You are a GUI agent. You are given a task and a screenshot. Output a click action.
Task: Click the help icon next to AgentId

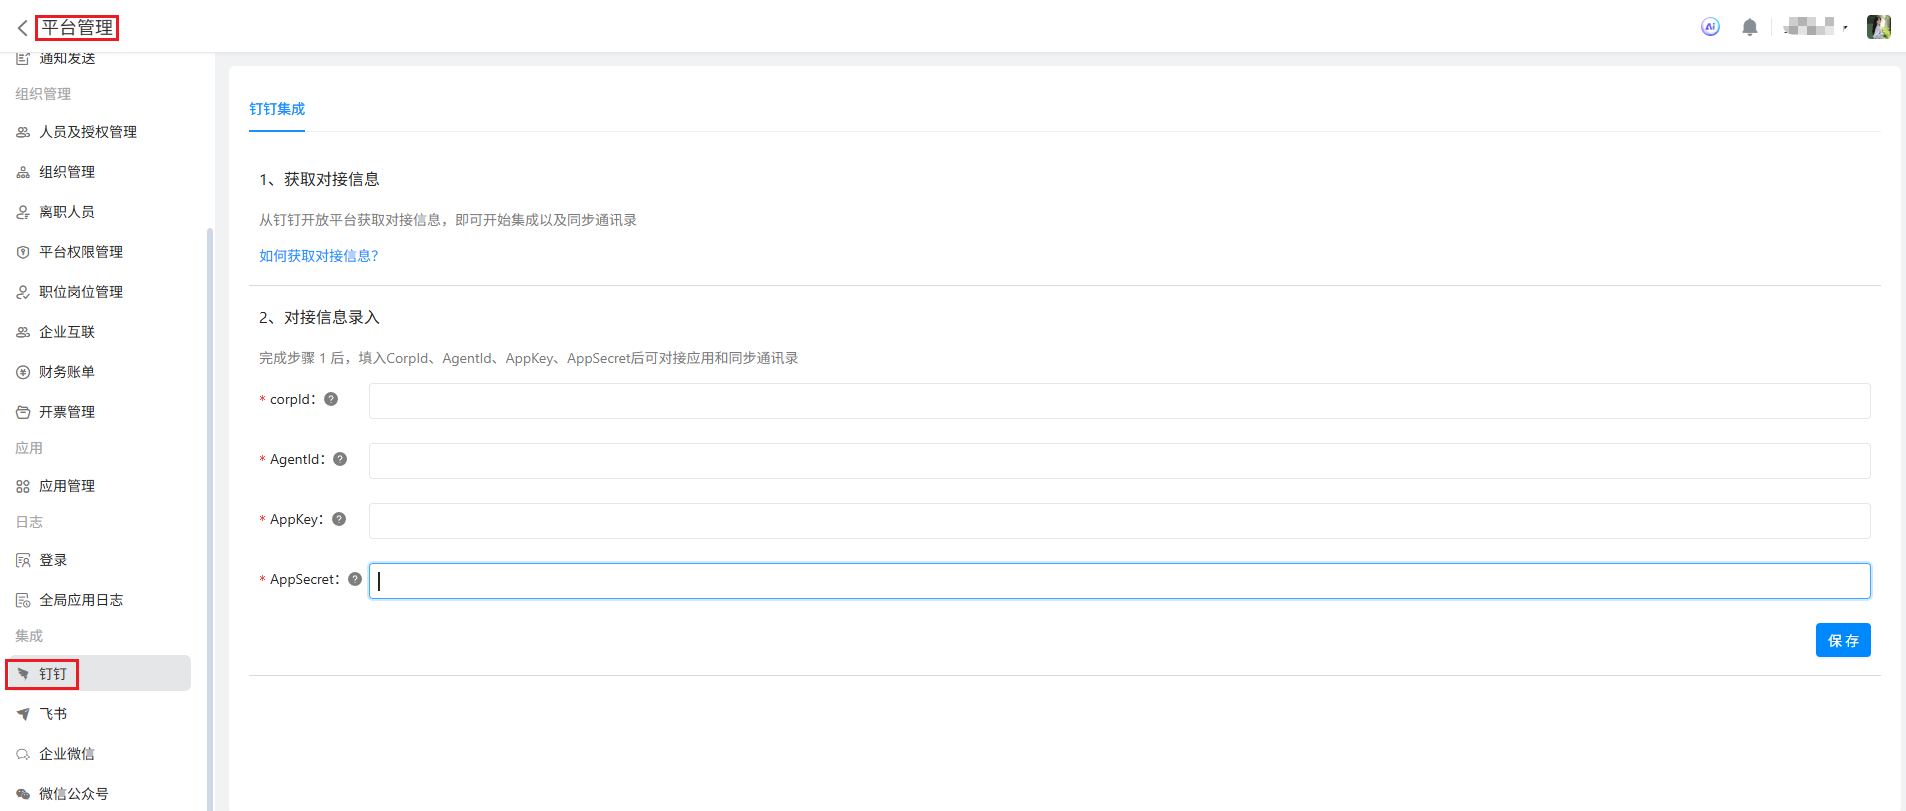(340, 459)
